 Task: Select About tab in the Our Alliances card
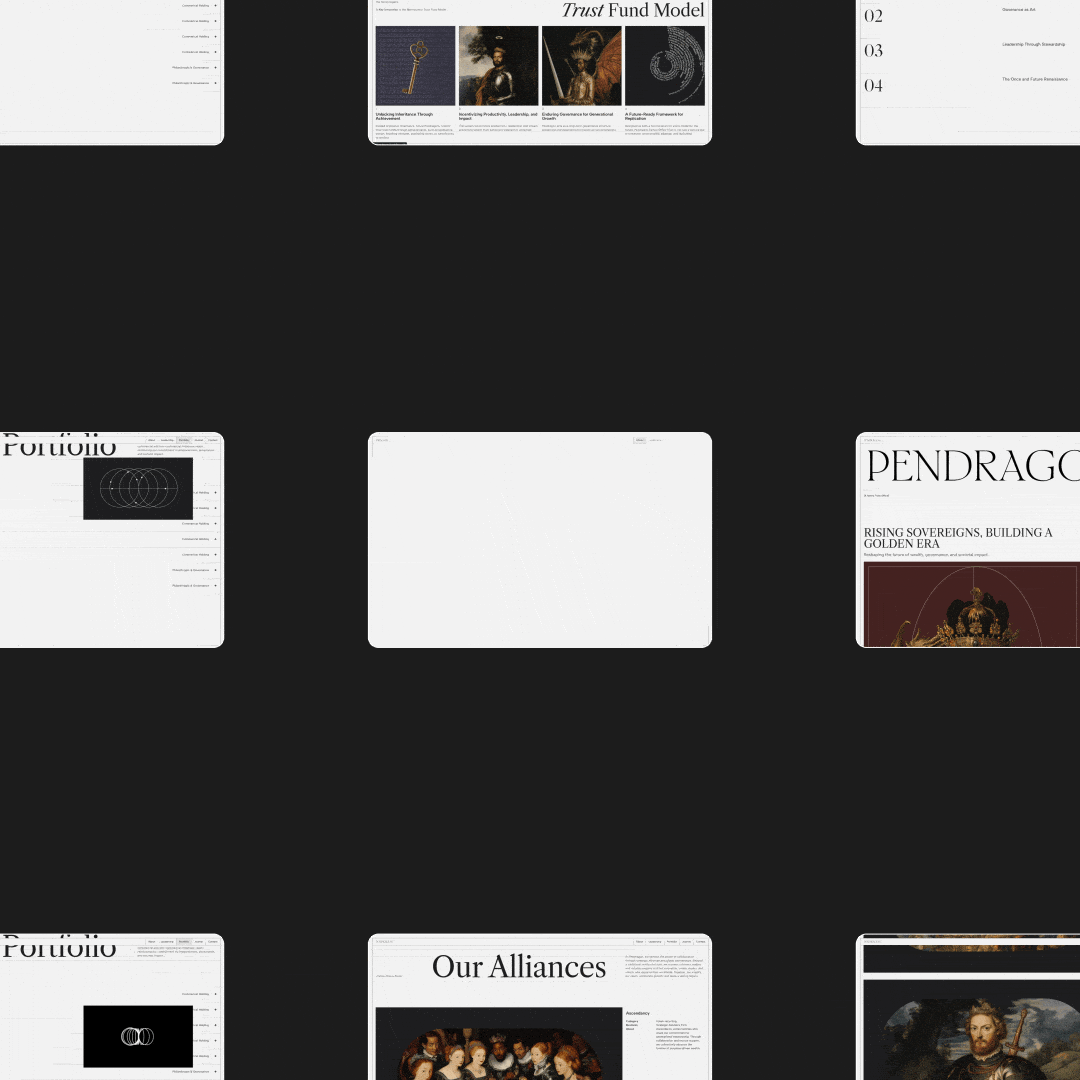pos(639,942)
